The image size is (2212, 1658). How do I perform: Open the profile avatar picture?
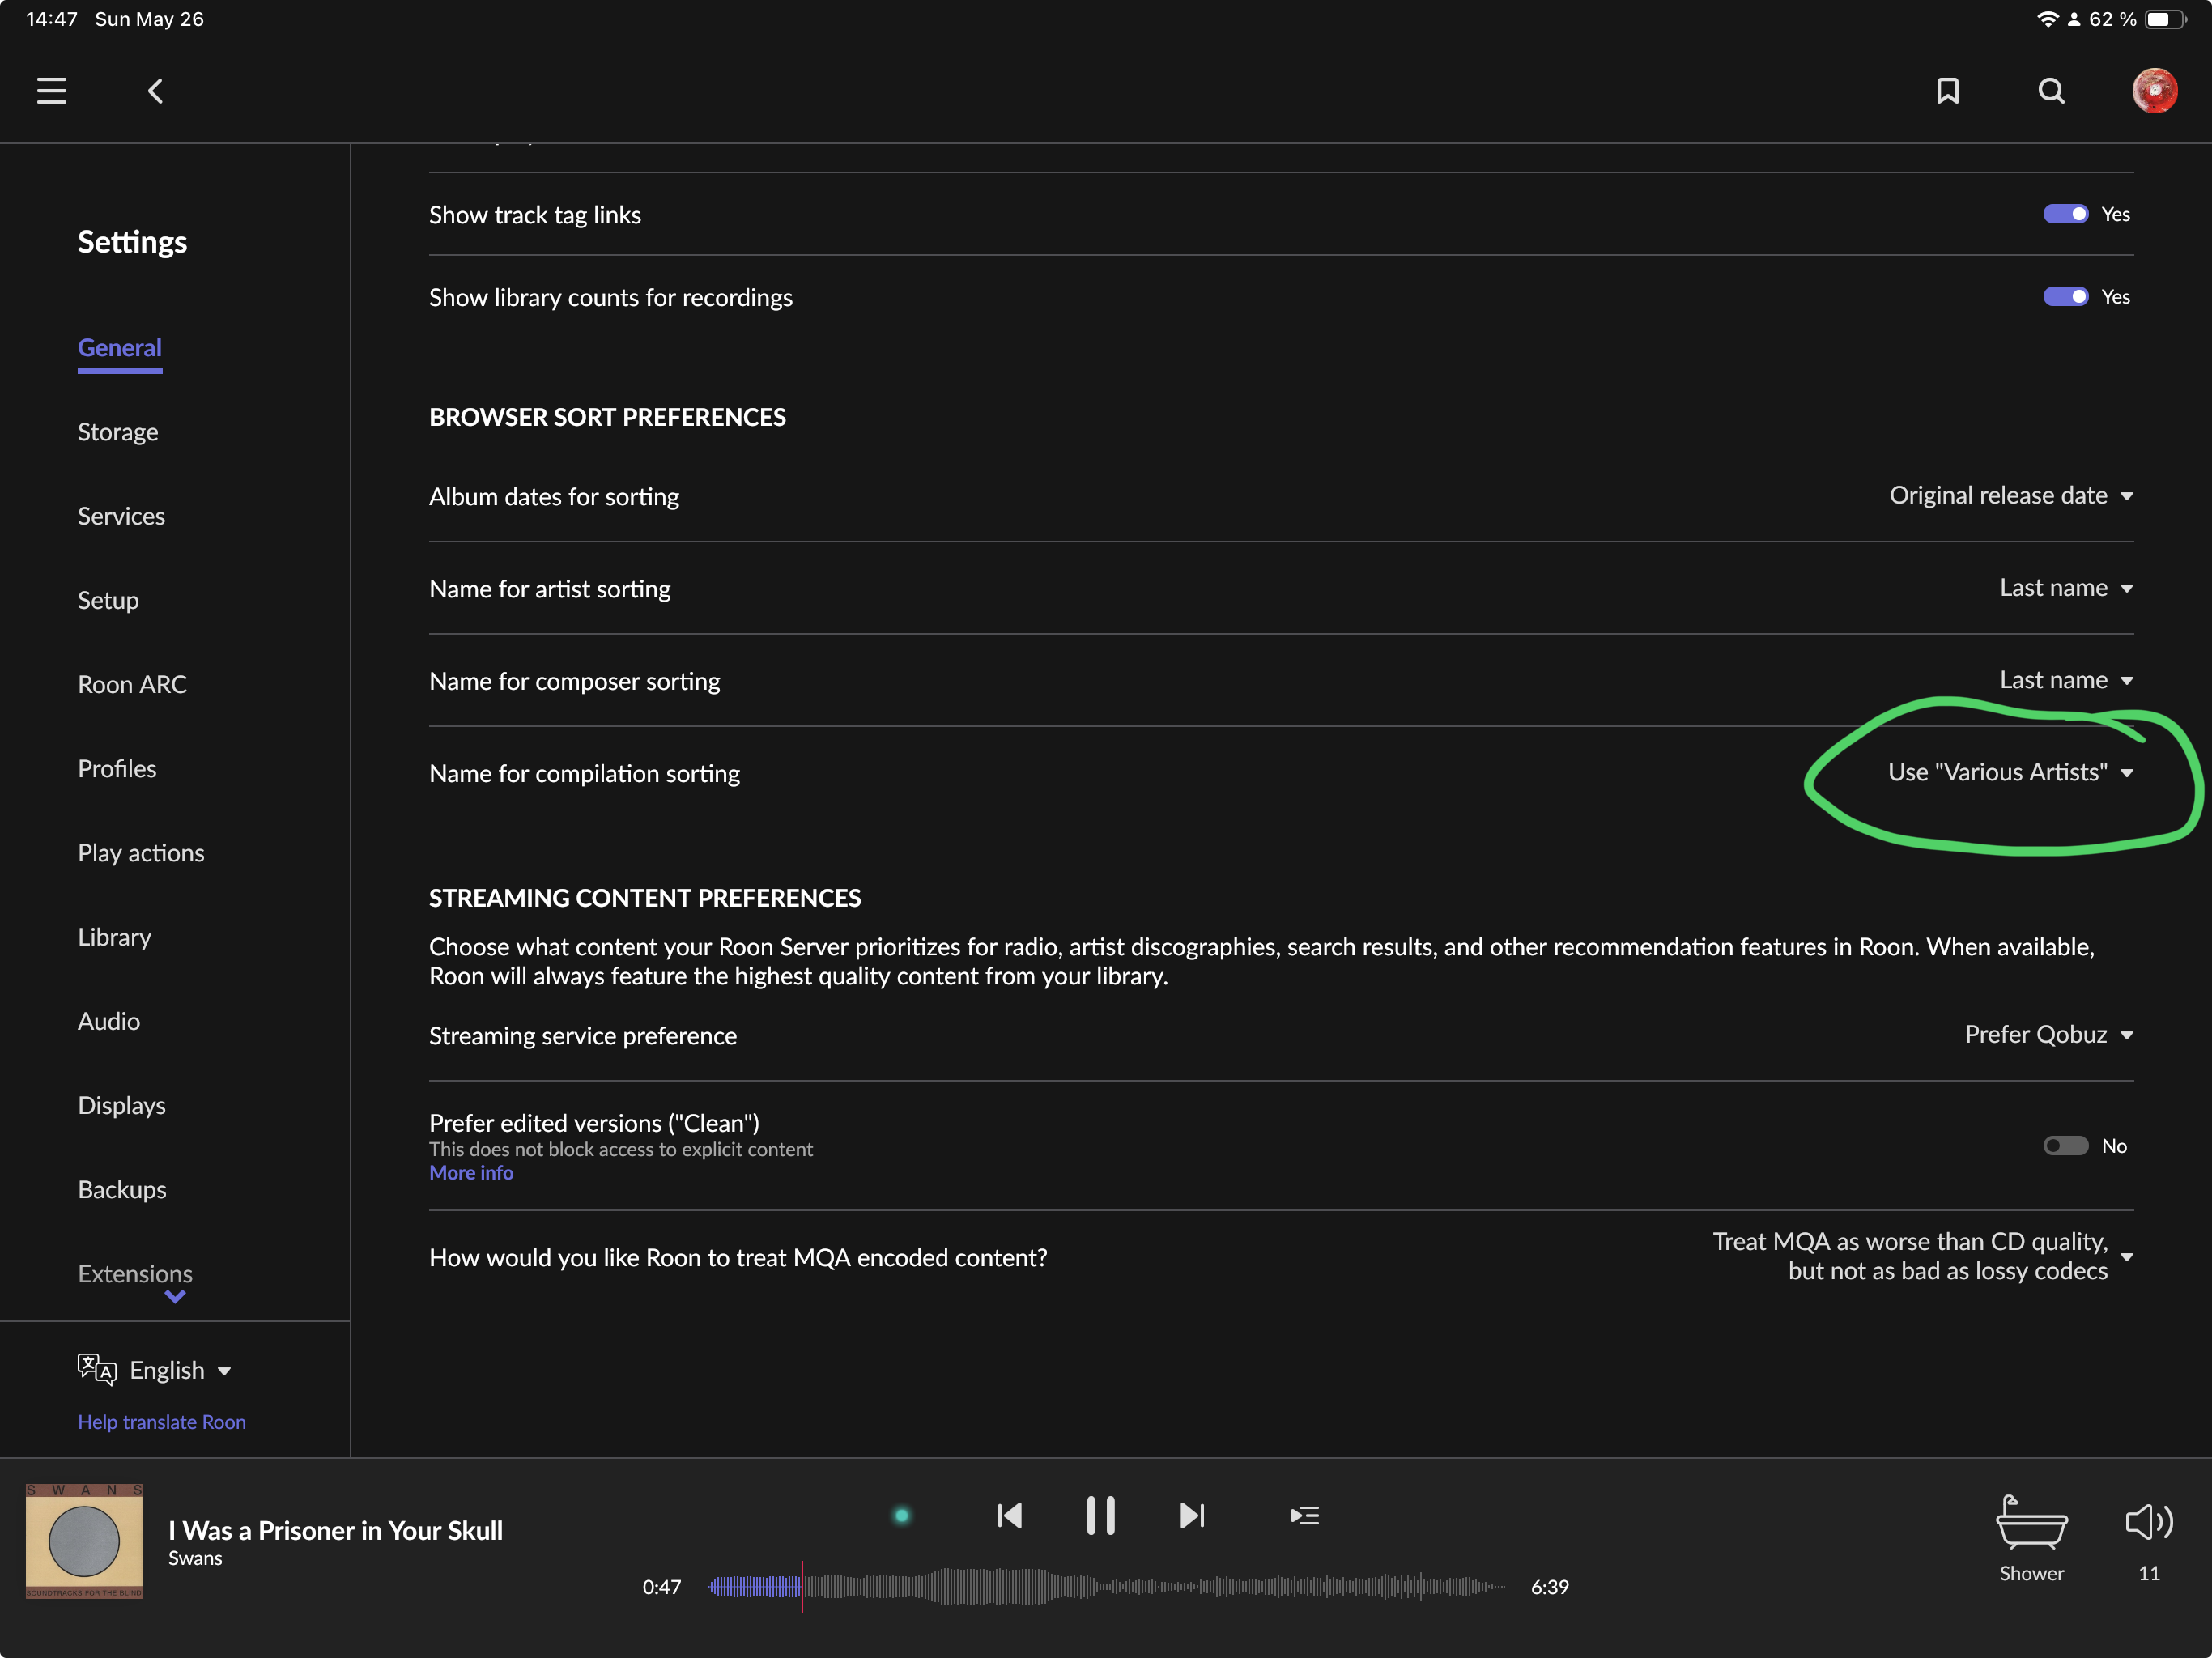click(x=2155, y=91)
